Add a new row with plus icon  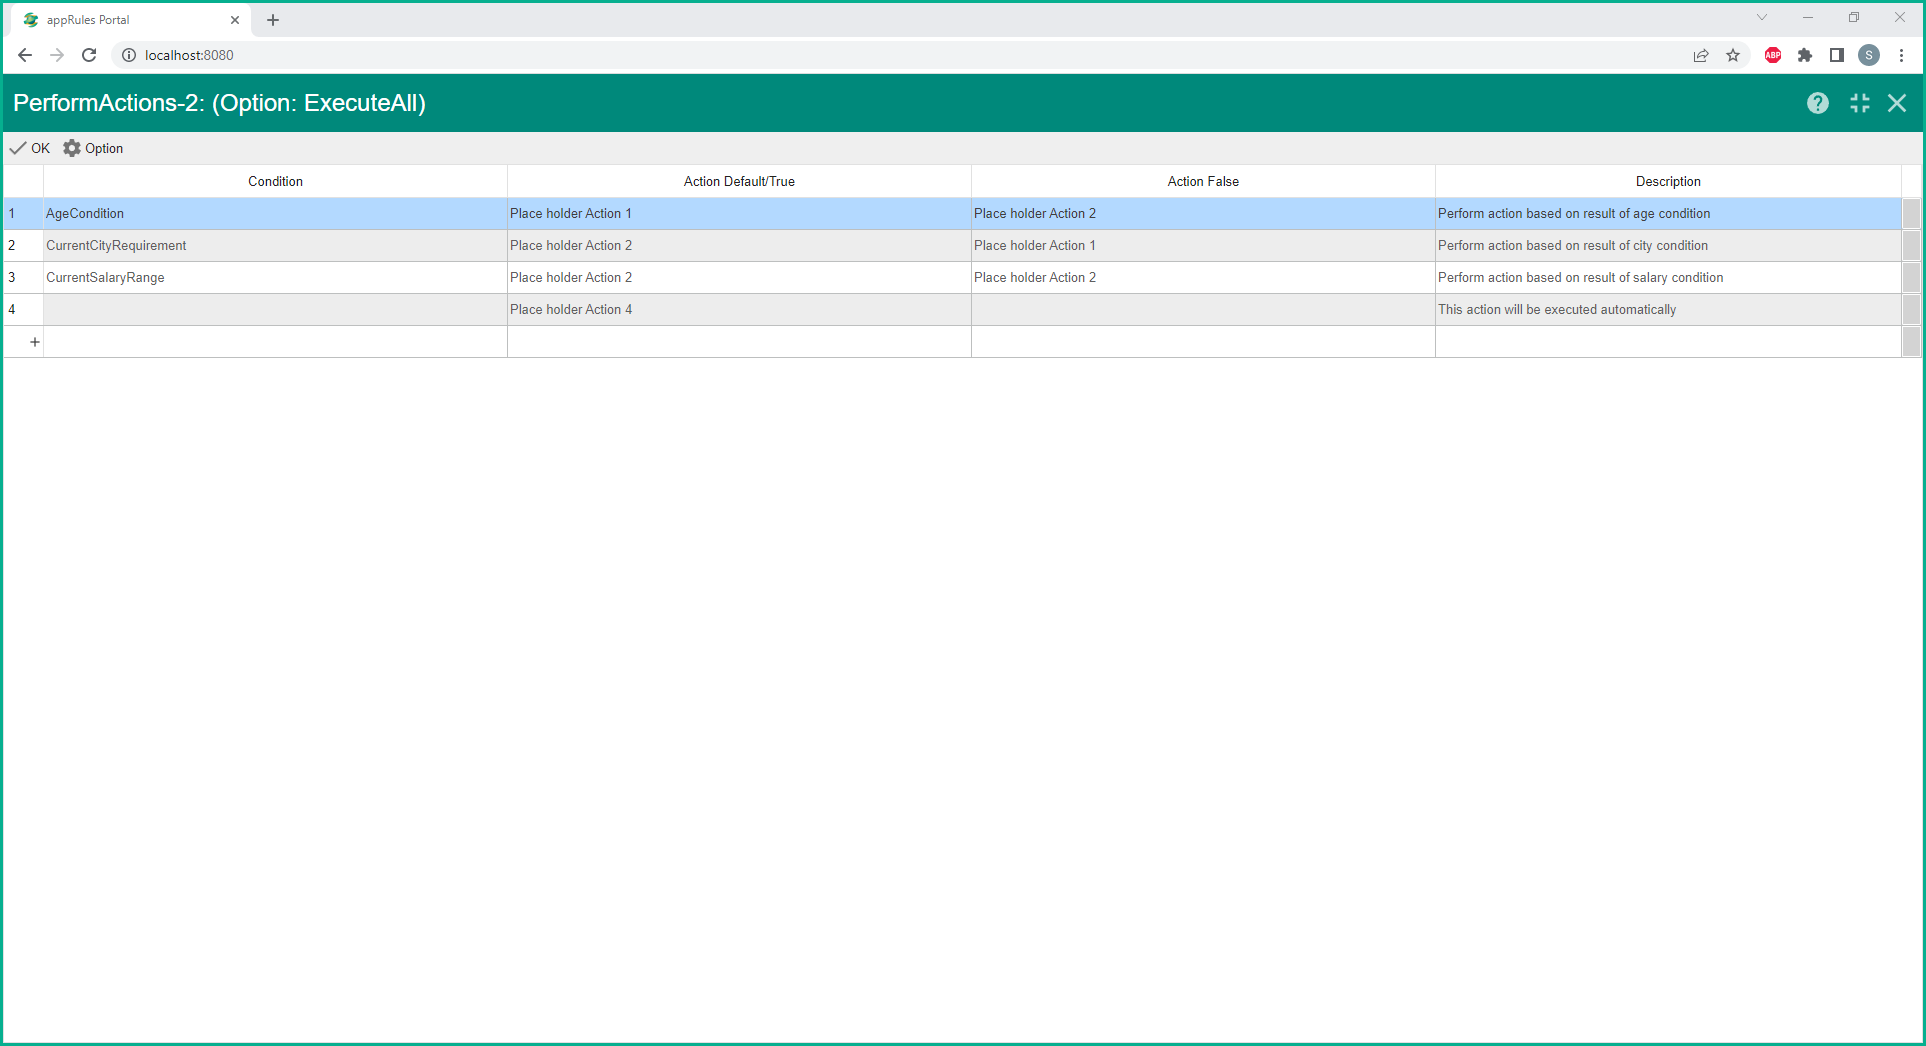[34, 342]
